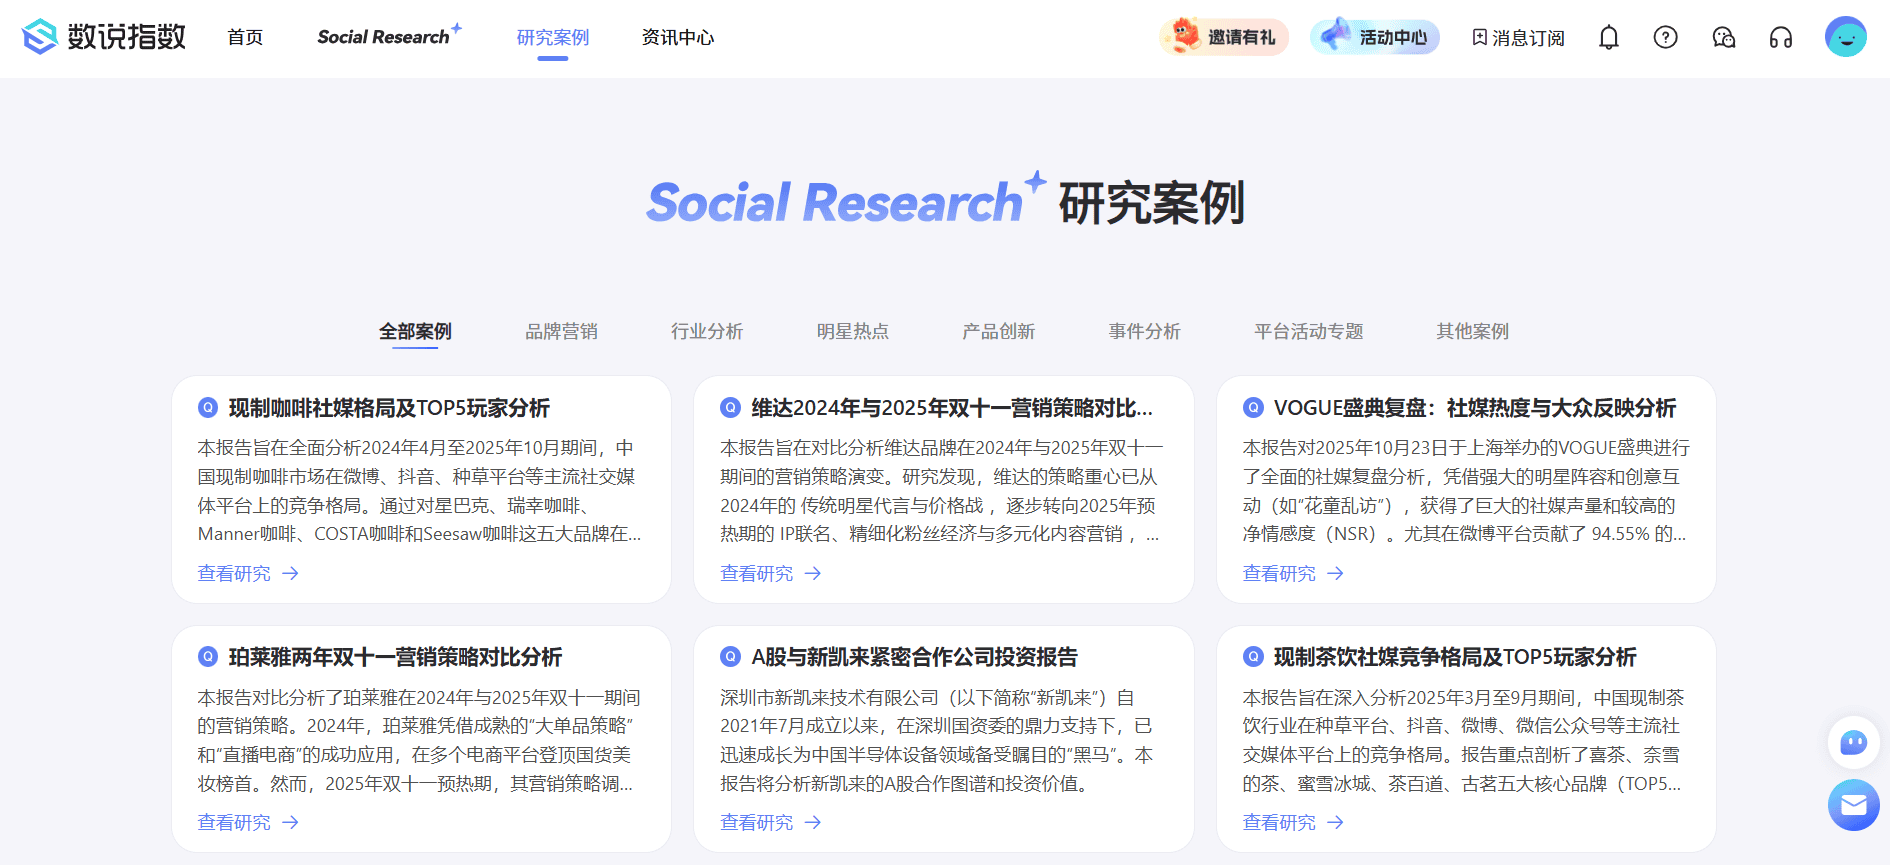Screen dimensions: 1890x865
Task: Click the arrow for 现制茶饮 card's 查看研究
Action: point(1335,822)
